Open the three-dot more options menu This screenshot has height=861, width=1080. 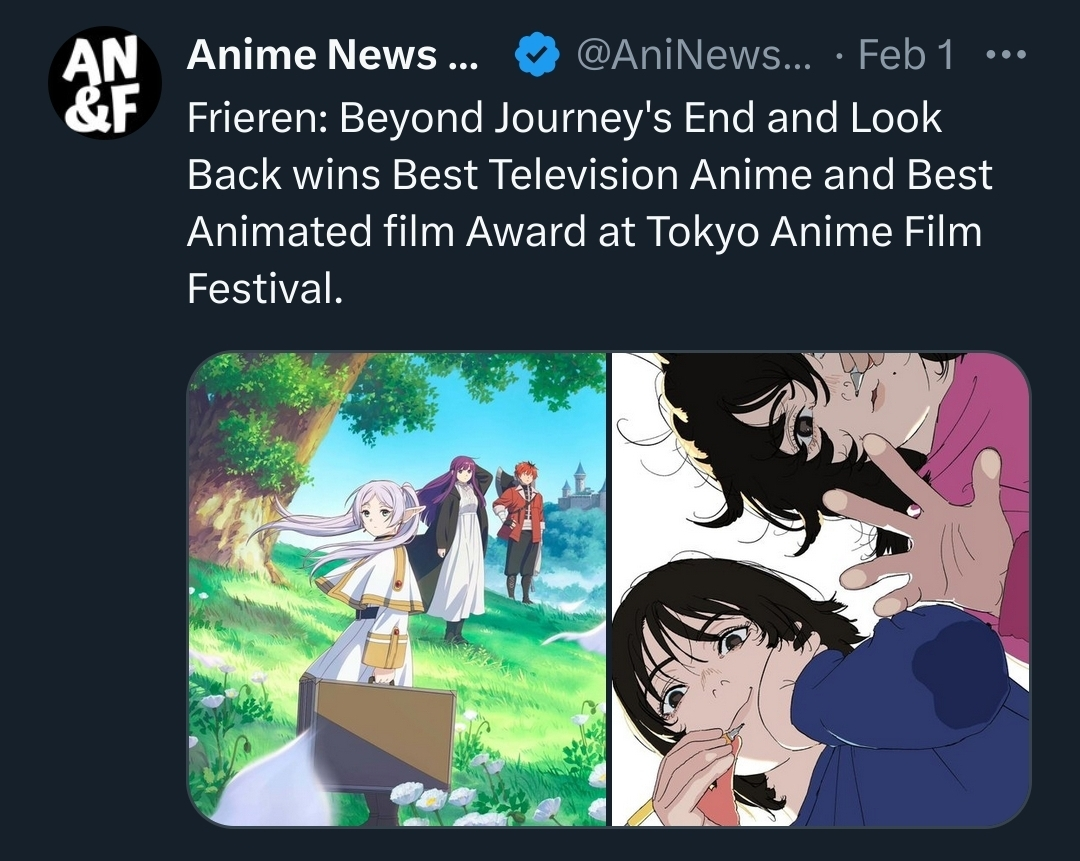click(1006, 54)
